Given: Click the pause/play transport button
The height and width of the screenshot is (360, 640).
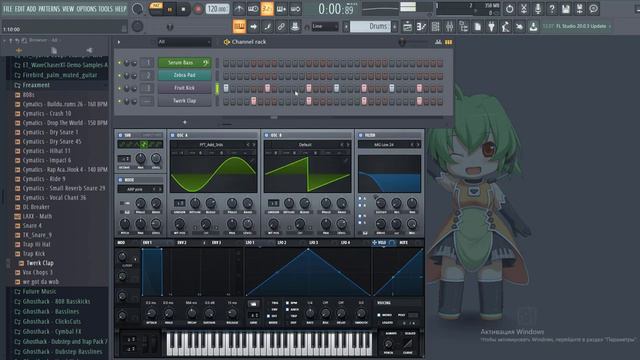Looking at the screenshot, I should click(170, 9).
